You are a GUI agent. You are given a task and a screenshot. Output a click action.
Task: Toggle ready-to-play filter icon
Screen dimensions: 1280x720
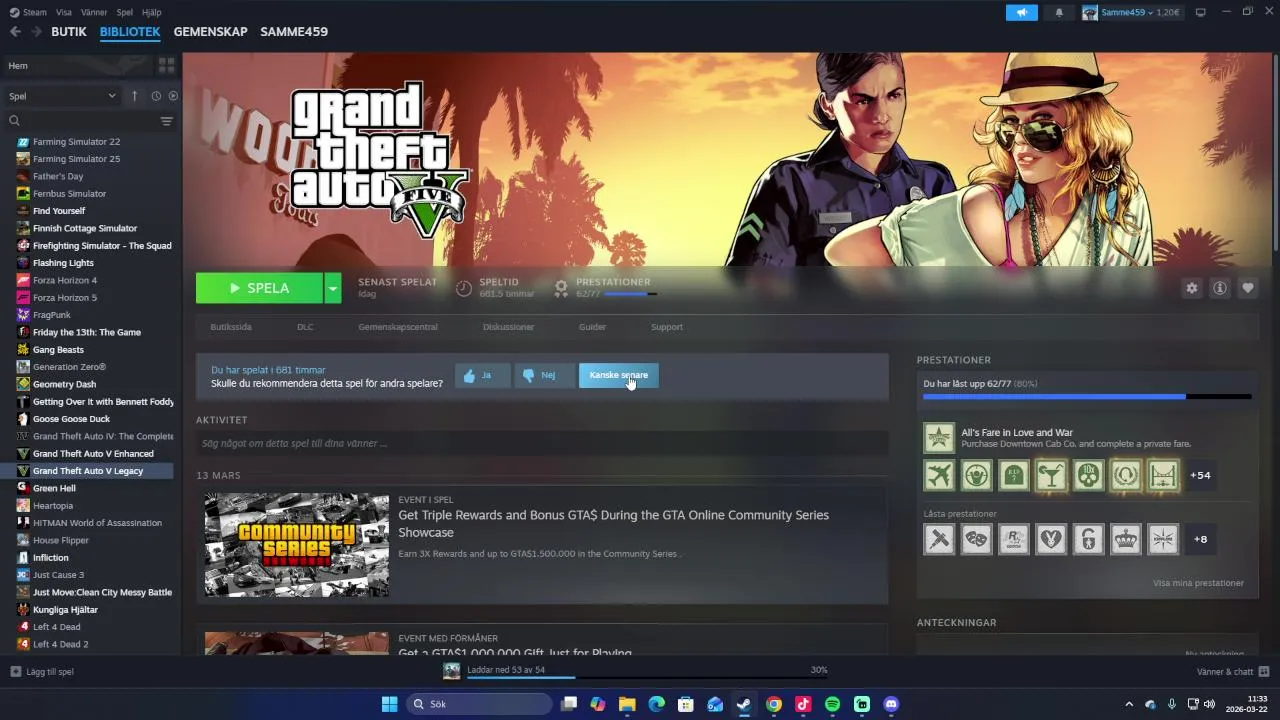point(173,96)
